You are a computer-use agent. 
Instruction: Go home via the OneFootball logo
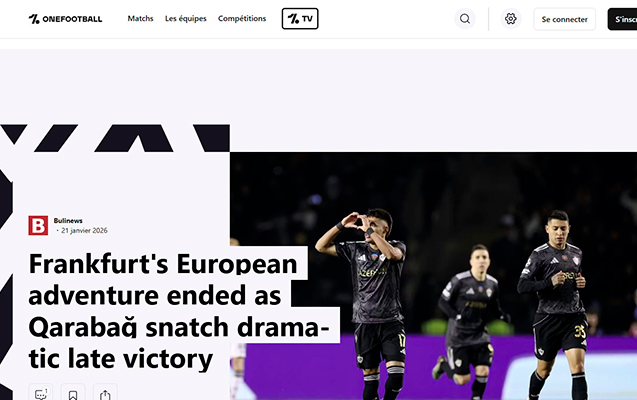pyautogui.click(x=65, y=19)
